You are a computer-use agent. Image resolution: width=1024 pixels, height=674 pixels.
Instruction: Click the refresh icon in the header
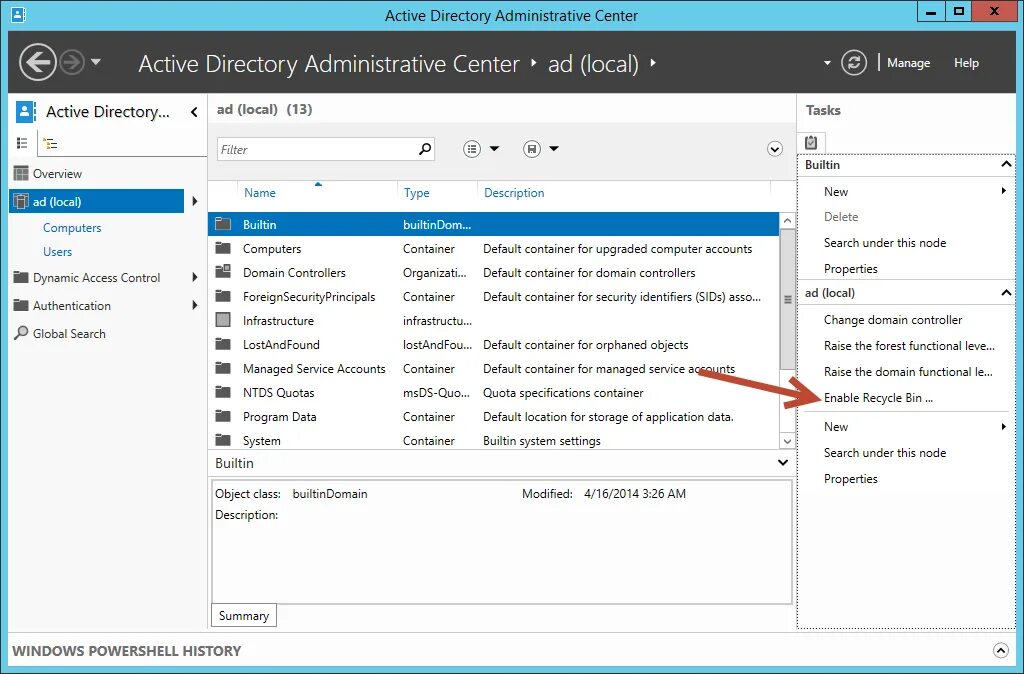854,63
